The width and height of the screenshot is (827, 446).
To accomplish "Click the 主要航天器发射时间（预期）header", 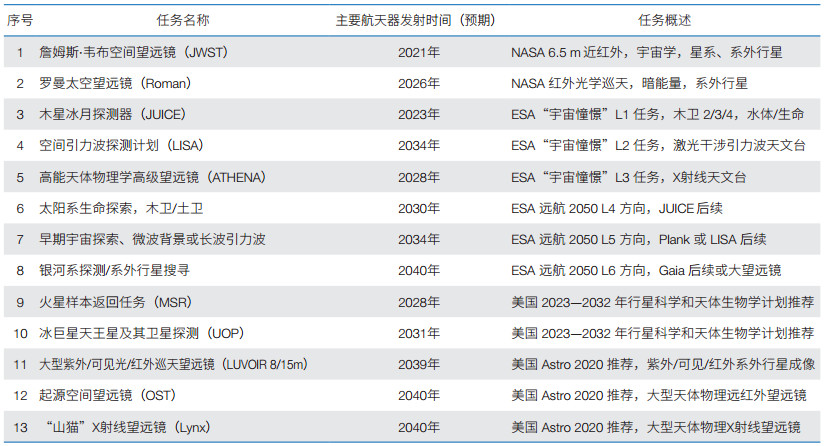I will coord(416,20).
